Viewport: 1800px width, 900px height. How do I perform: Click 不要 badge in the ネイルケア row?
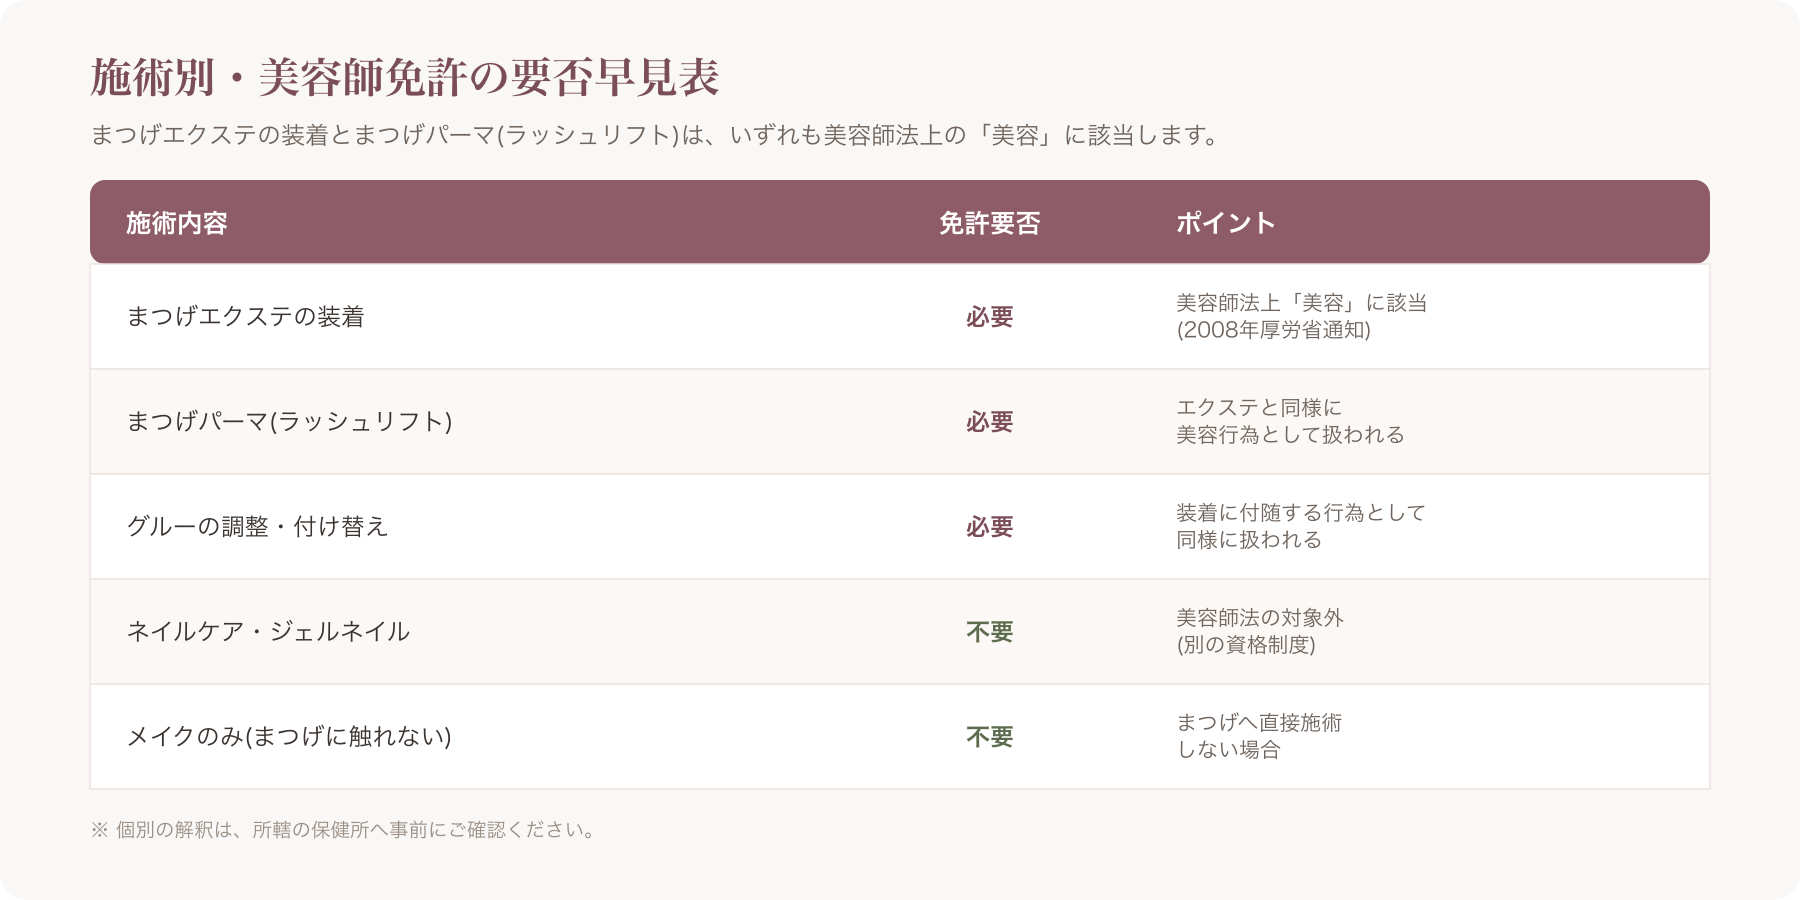[989, 632]
